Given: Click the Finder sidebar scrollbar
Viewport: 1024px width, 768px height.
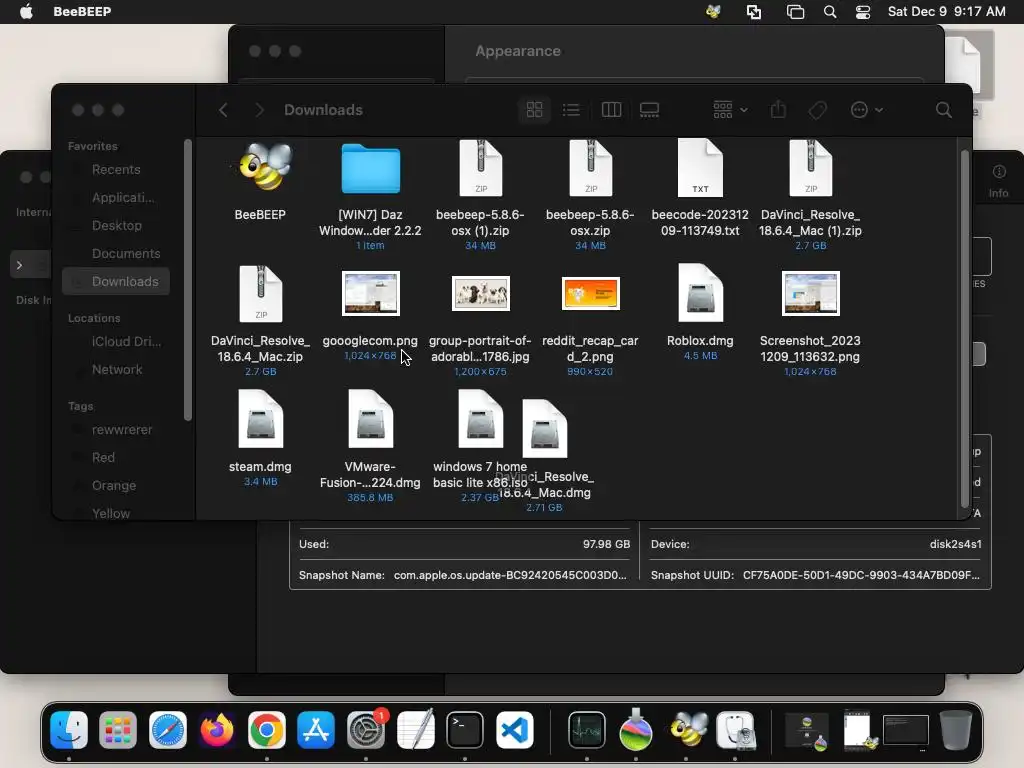Looking at the screenshot, I should (x=188, y=280).
